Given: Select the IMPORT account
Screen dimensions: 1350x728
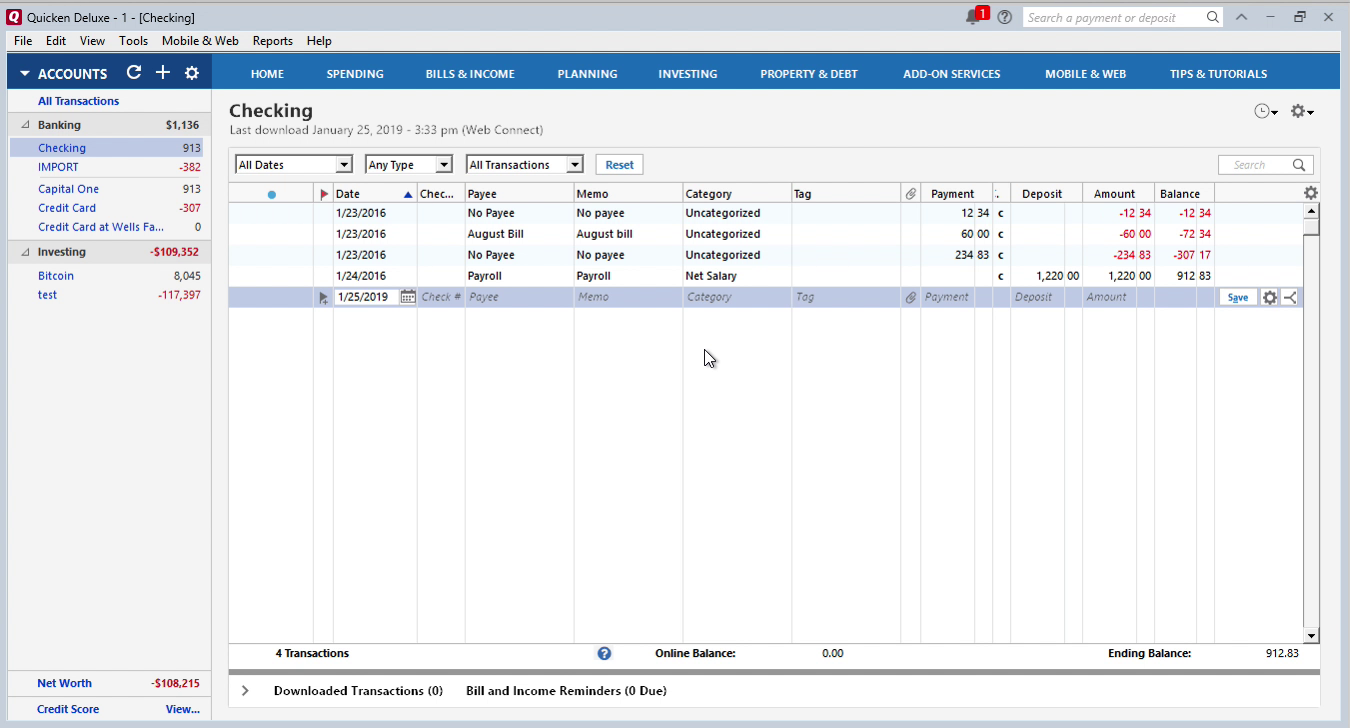Looking at the screenshot, I should click(58, 167).
